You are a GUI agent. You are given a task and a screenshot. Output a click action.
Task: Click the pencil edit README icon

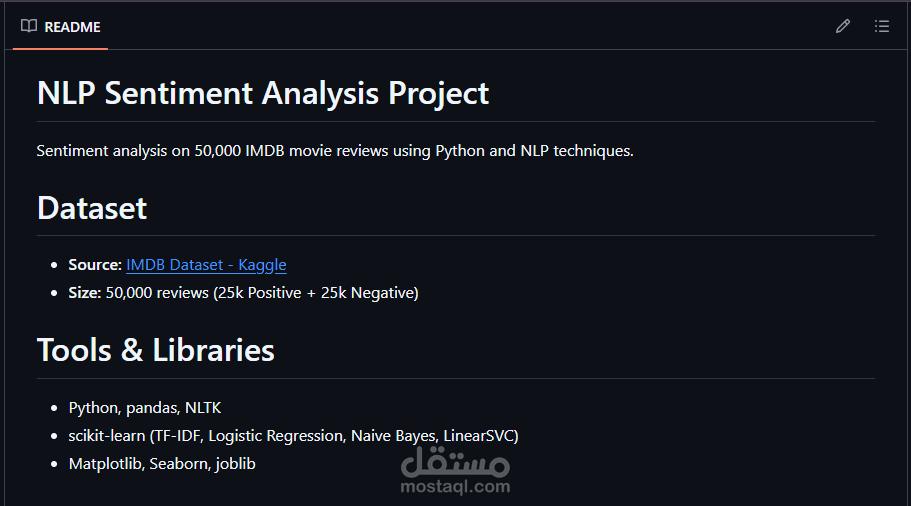(x=843, y=27)
